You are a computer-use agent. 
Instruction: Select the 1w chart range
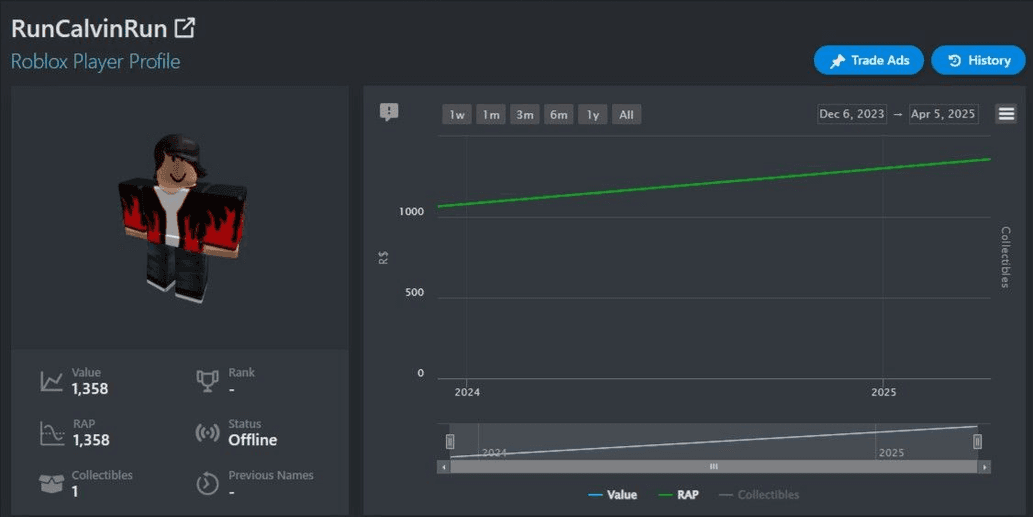pyautogui.click(x=457, y=115)
